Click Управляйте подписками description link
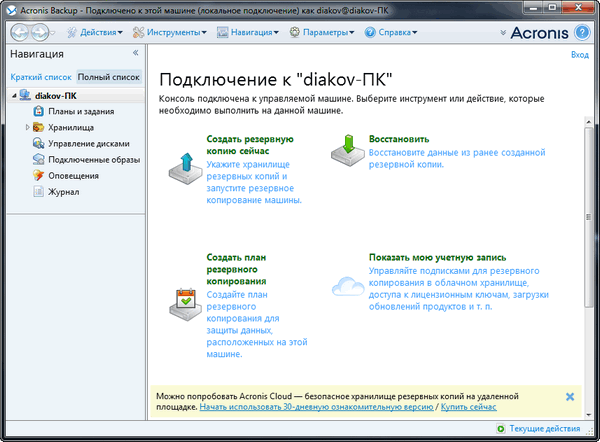 pos(458,289)
